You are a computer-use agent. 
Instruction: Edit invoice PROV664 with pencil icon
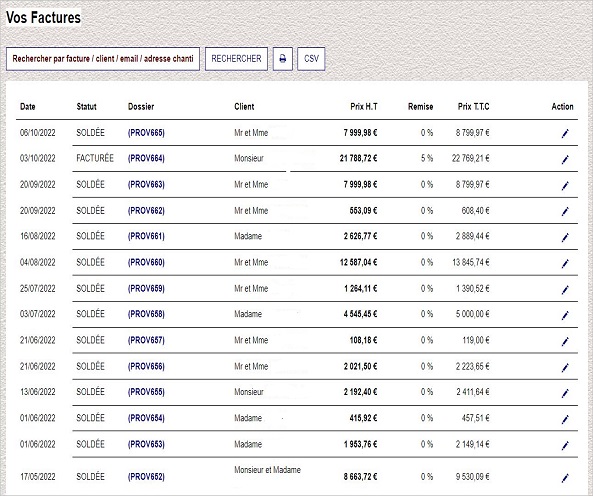click(x=565, y=160)
